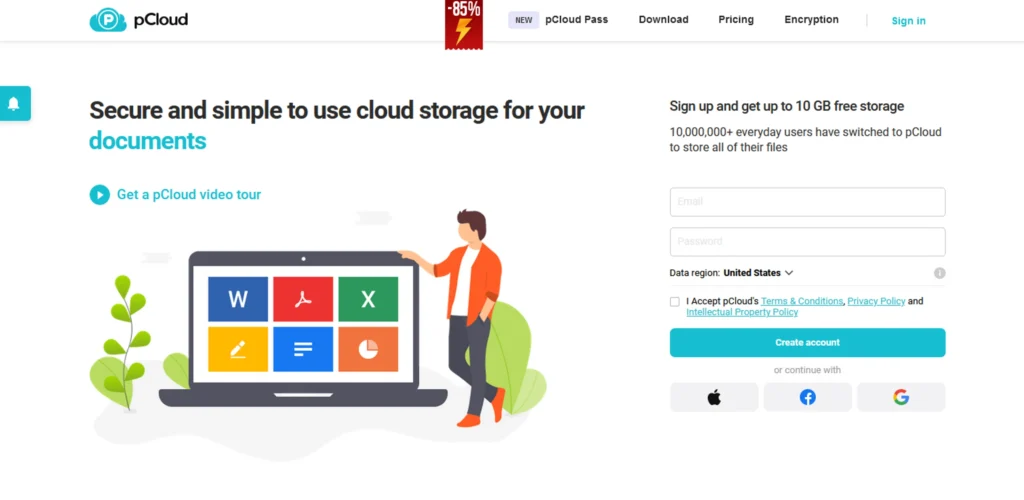The image size is (1024, 500).
Task: Open the Terms & Conditions link
Action: tap(802, 301)
